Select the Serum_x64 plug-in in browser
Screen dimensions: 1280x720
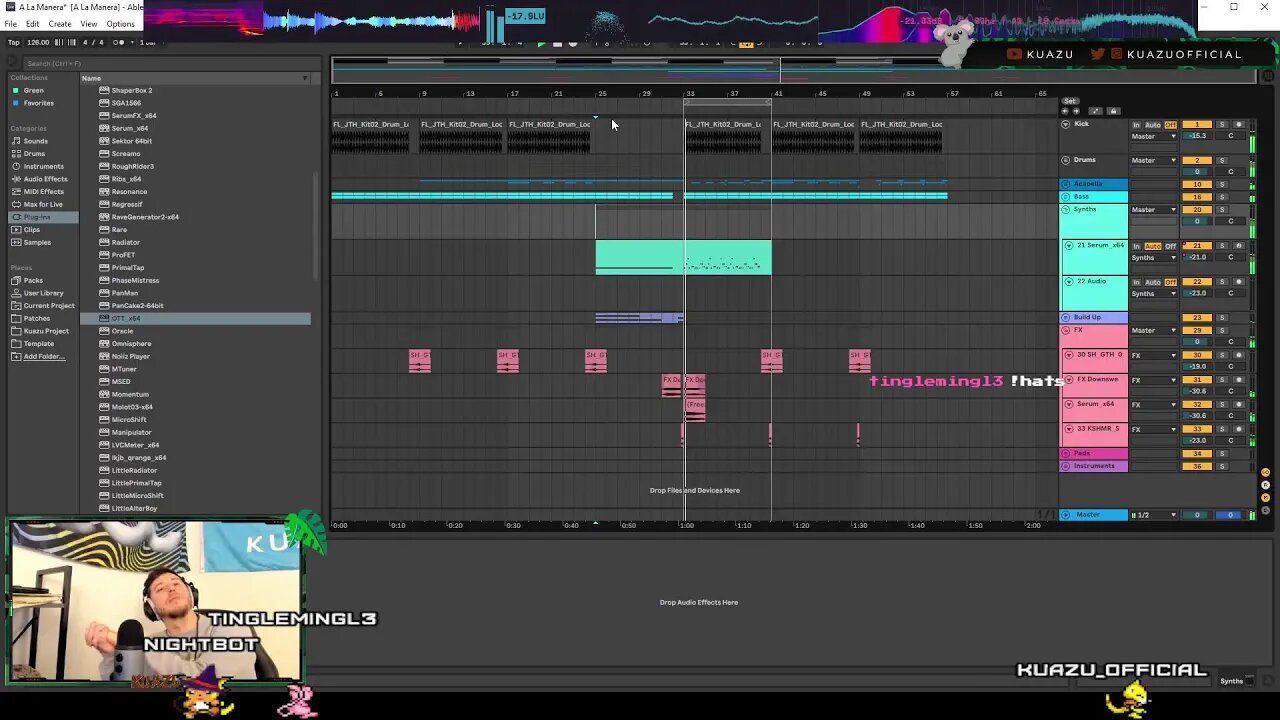click(x=130, y=128)
